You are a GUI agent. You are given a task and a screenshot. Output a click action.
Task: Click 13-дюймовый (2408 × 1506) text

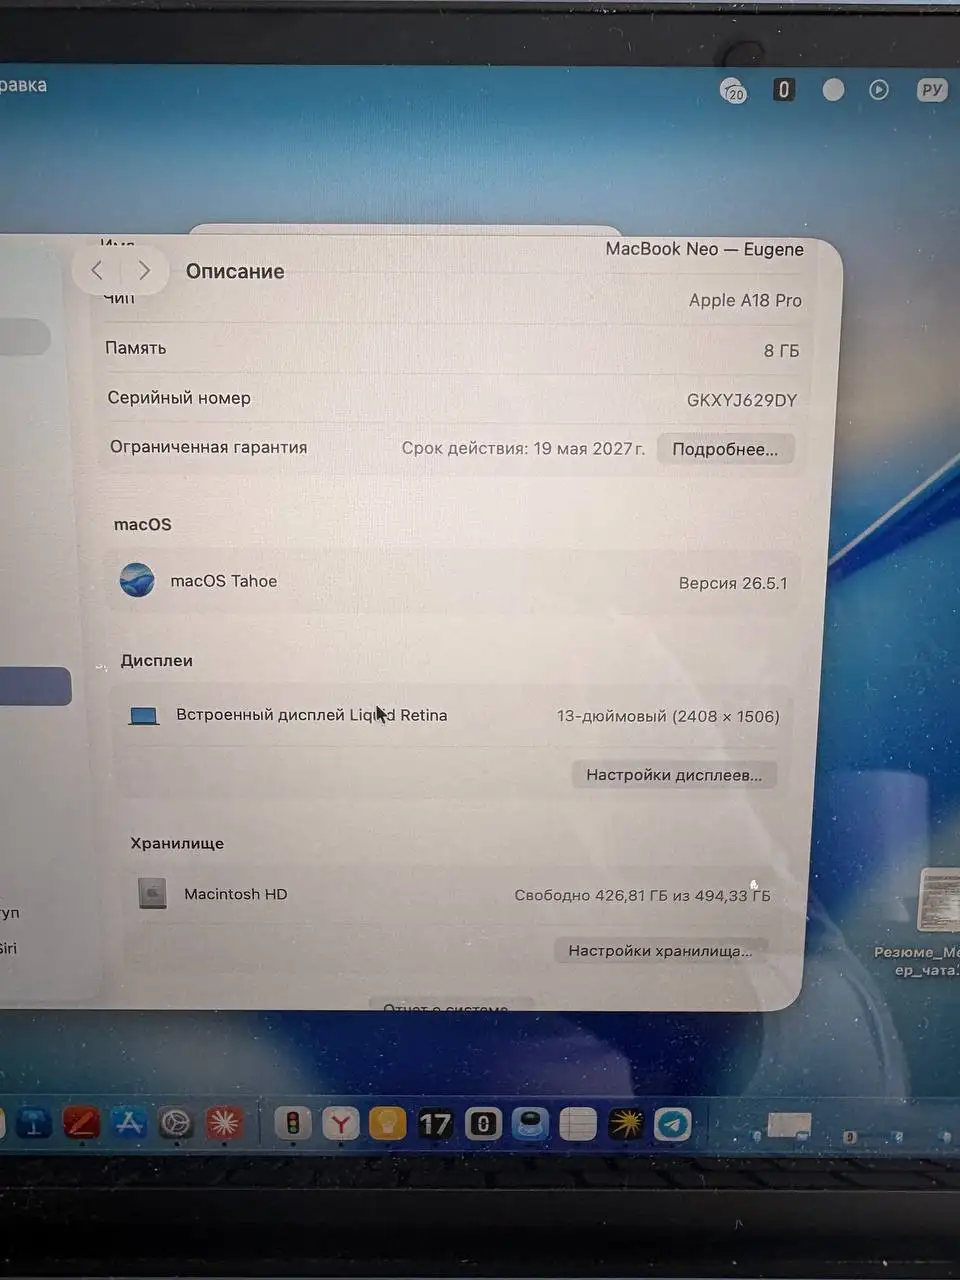pos(668,716)
